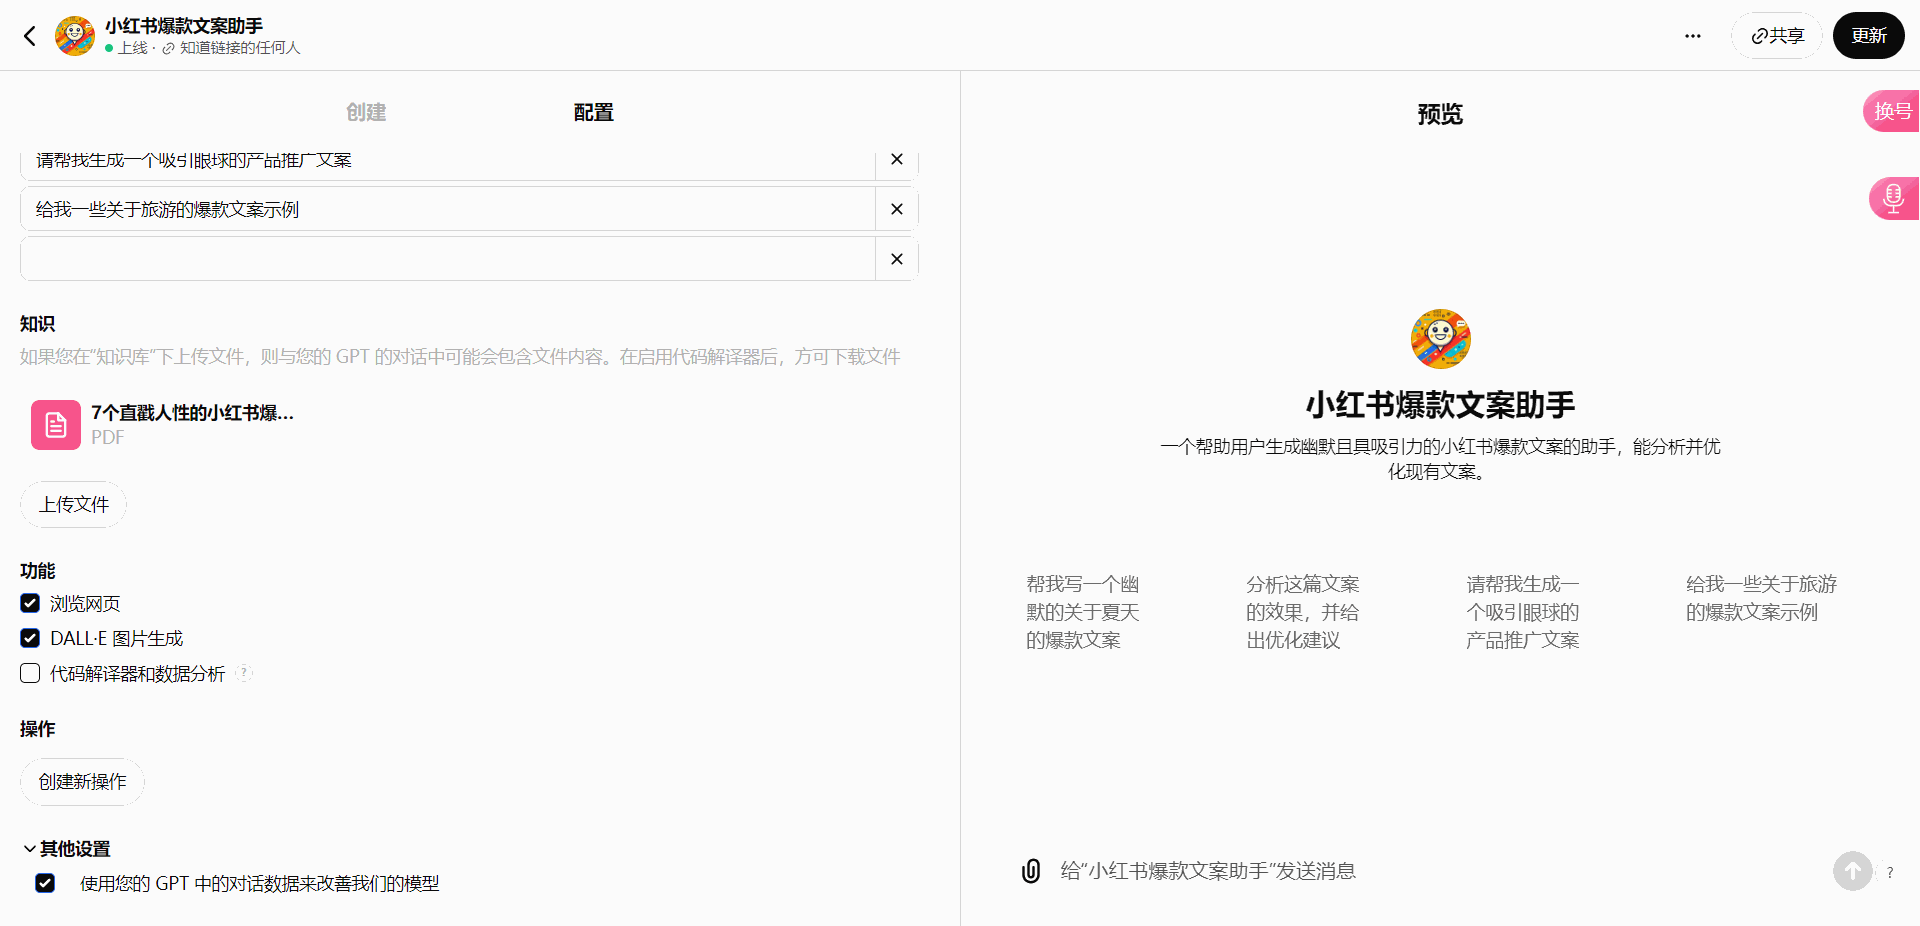Select the 配置 tab
Screen dimensions: 1920x926
click(x=593, y=112)
